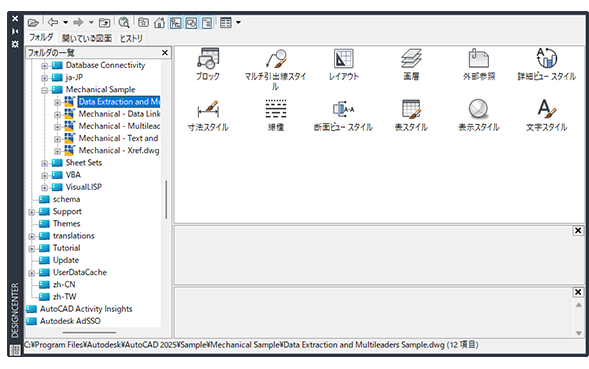Open the 寸法スタイル dimension styles icon

pyautogui.click(x=208, y=115)
